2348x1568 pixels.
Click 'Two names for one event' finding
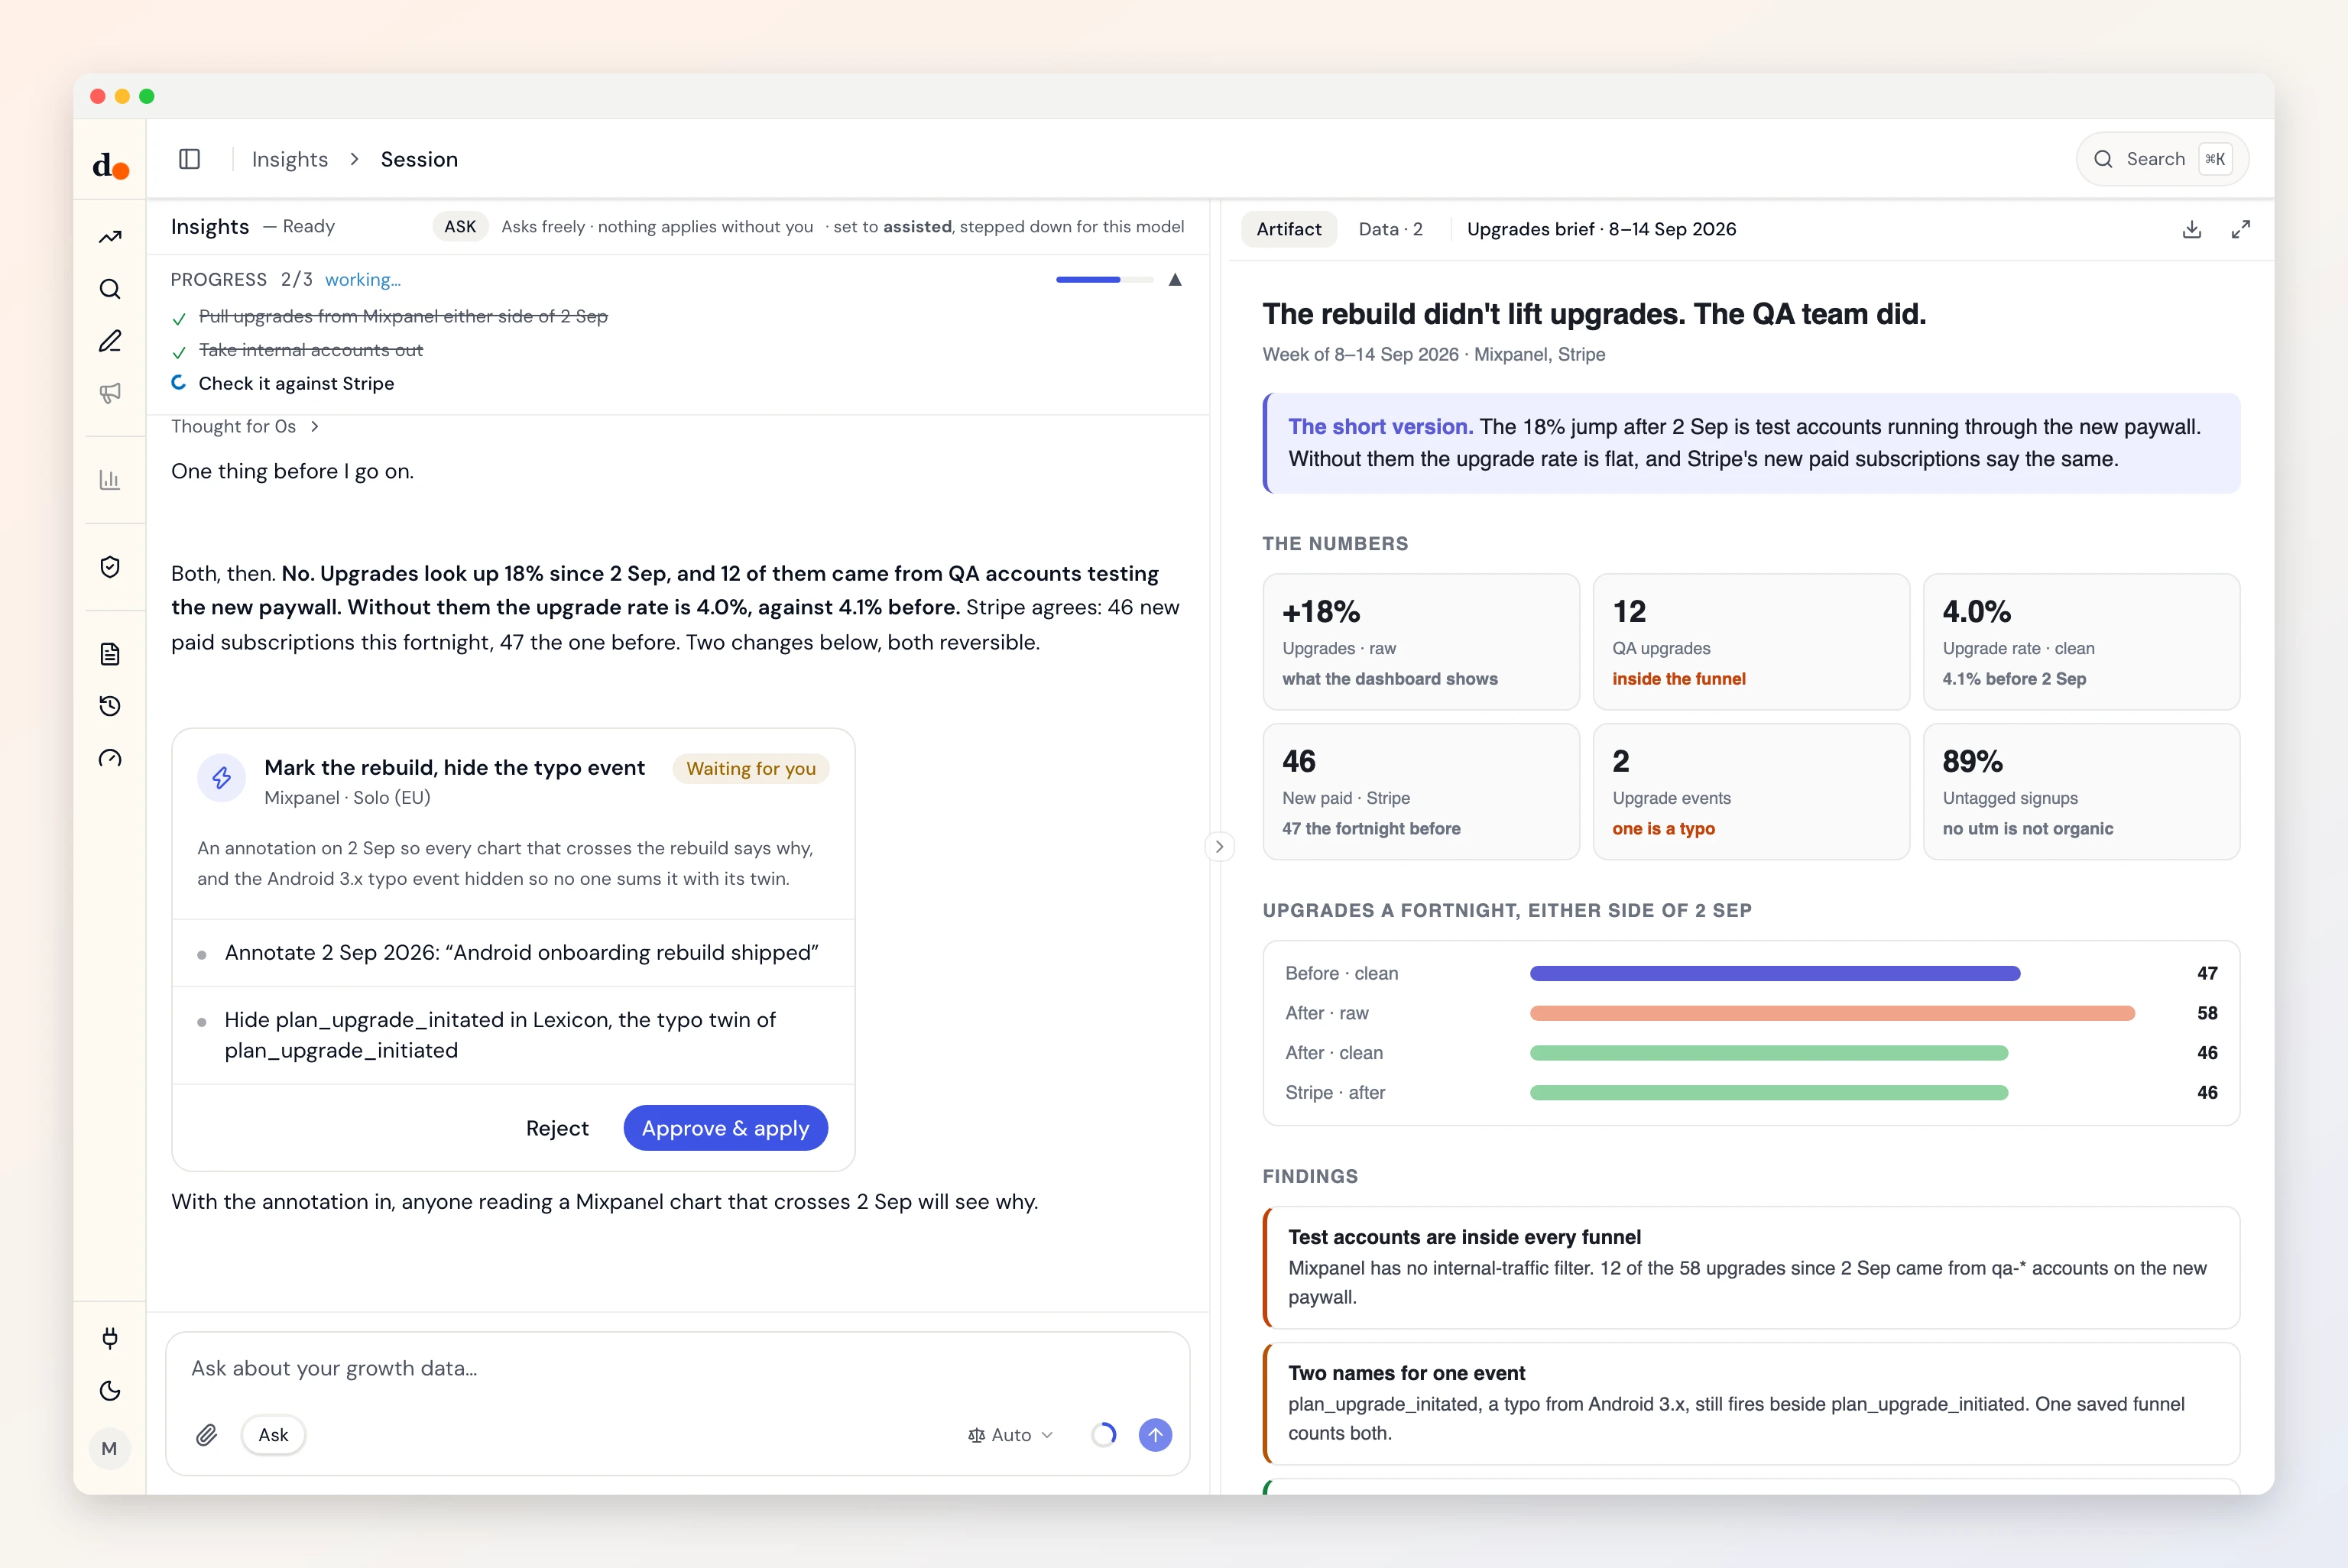coord(1751,1404)
